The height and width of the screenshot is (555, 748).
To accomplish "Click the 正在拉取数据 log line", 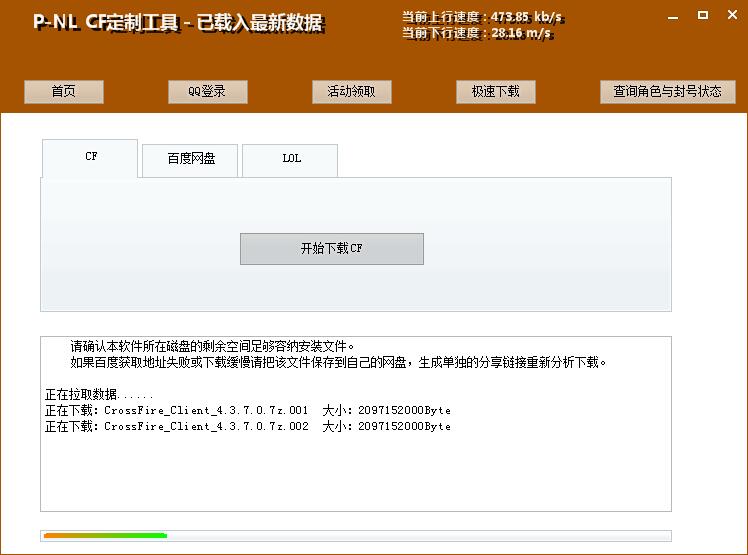I will [99, 394].
